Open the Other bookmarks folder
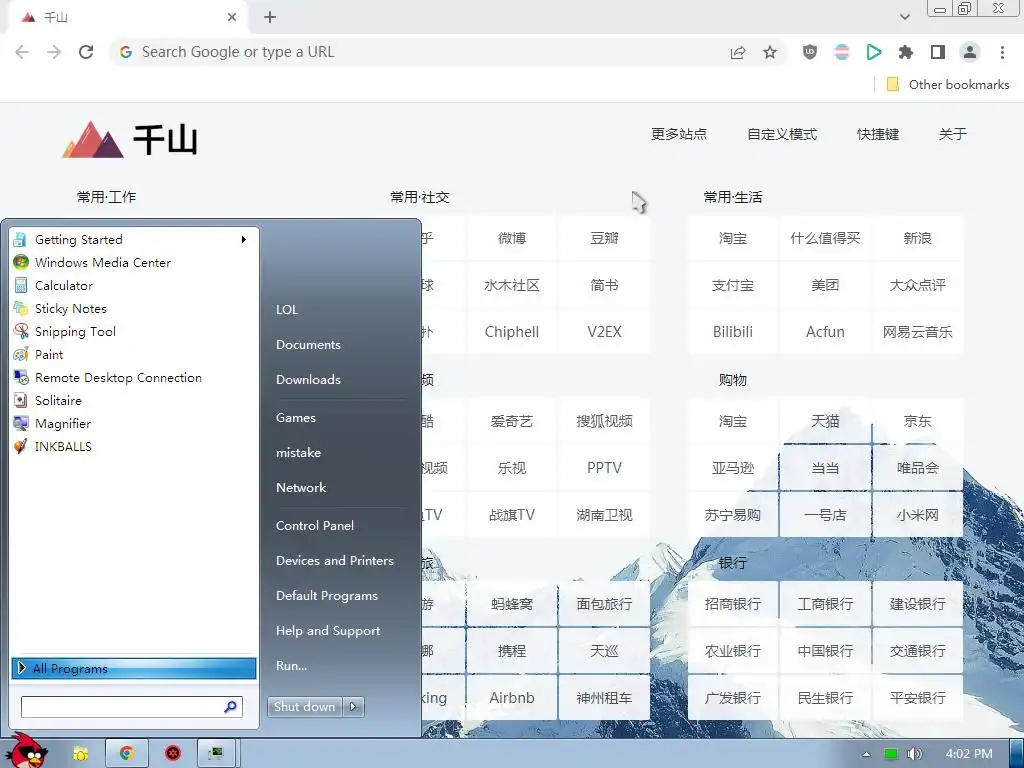The width and height of the screenshot is (1024, 768). coord(948,84)
